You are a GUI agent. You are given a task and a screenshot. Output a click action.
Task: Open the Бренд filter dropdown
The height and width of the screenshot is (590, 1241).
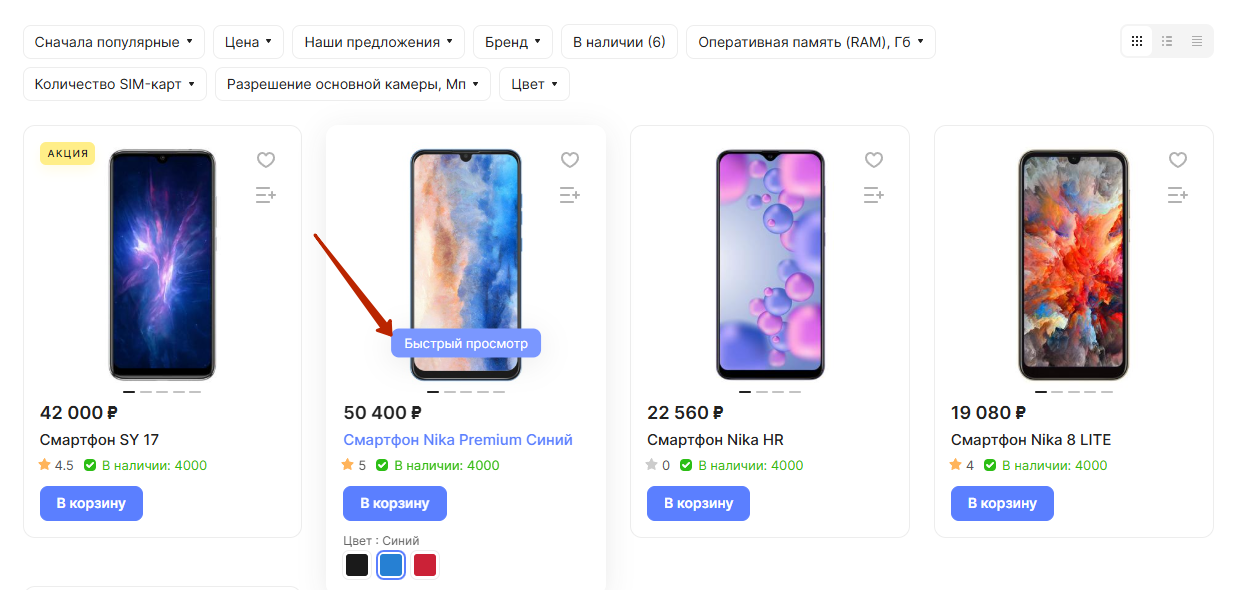point(513,42)
